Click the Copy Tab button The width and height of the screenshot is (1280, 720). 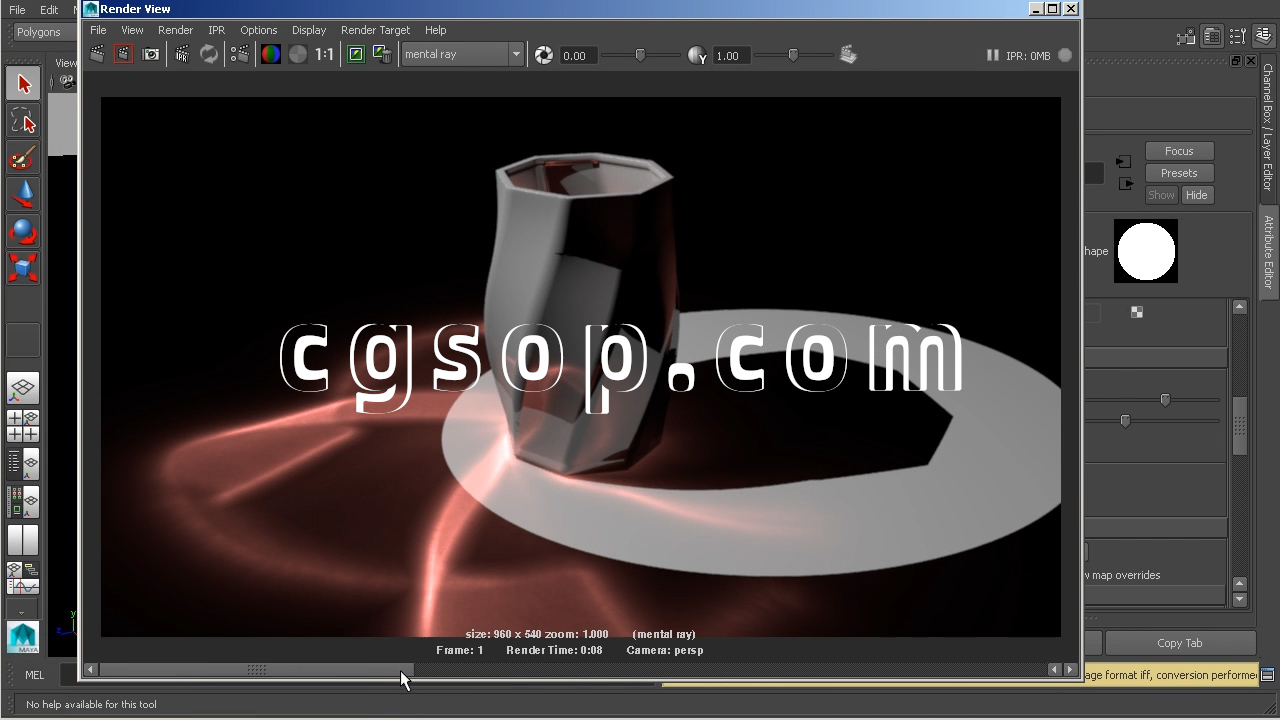coord(1180,643)
